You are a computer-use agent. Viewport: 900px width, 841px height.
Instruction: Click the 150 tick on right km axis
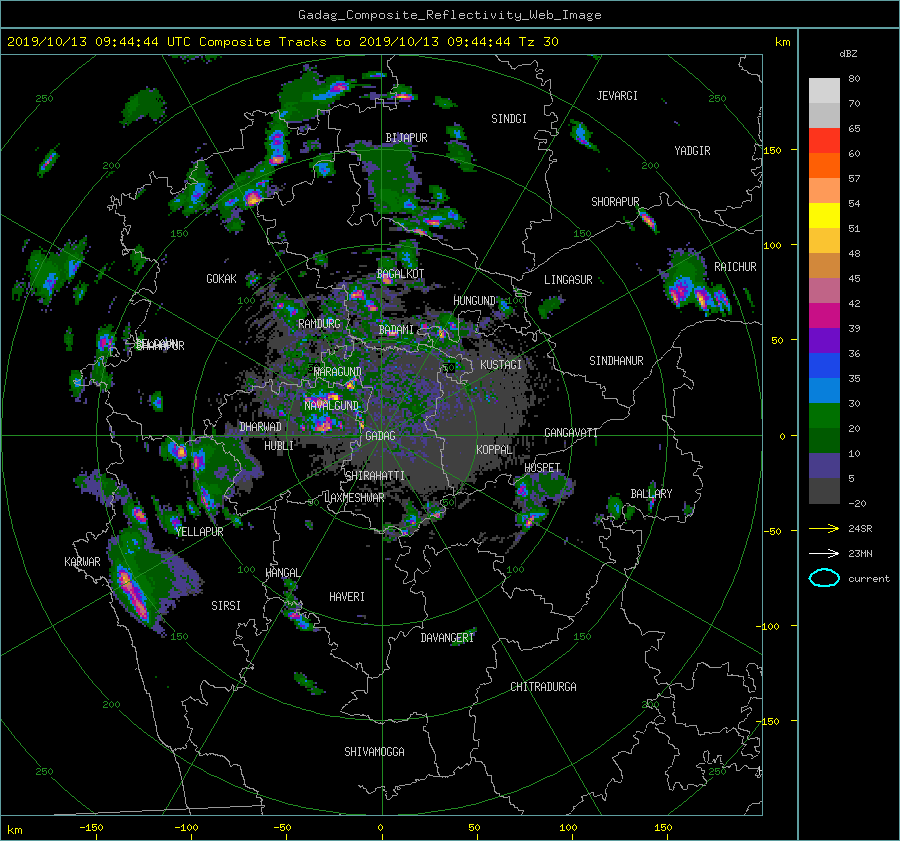click(x=772, y=150)
